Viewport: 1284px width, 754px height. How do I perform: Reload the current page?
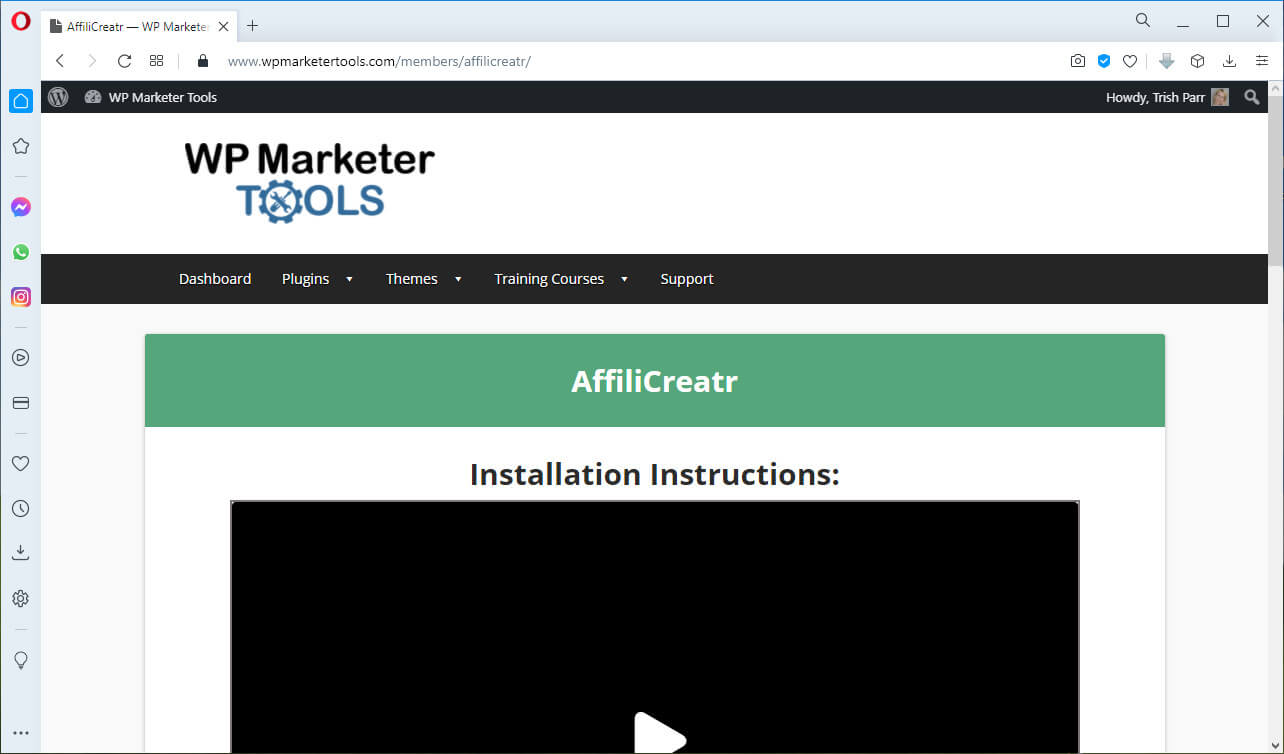pyautogui.click(x=124, y=61)
